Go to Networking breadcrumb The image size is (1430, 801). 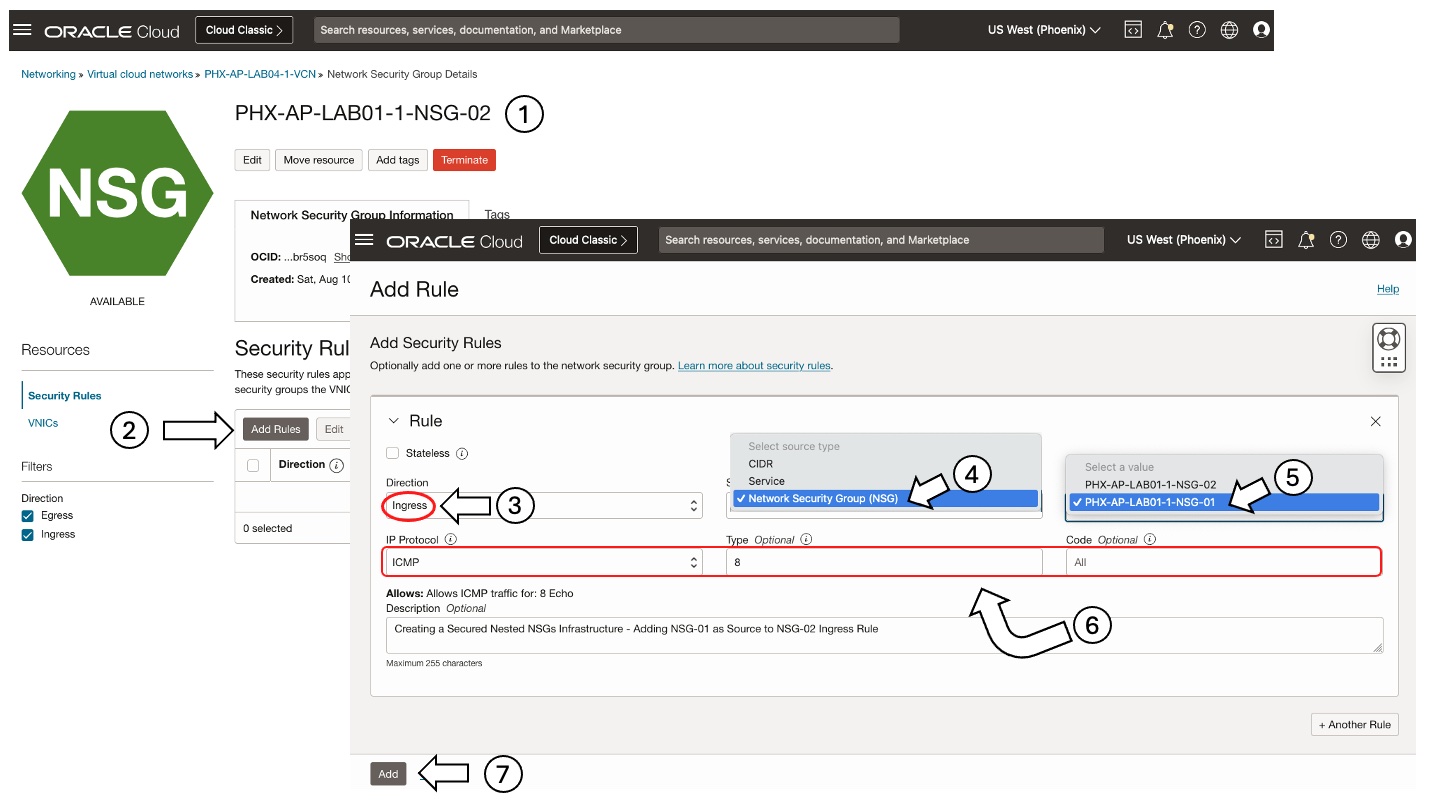pyautogui.click(x=48, y=74)
